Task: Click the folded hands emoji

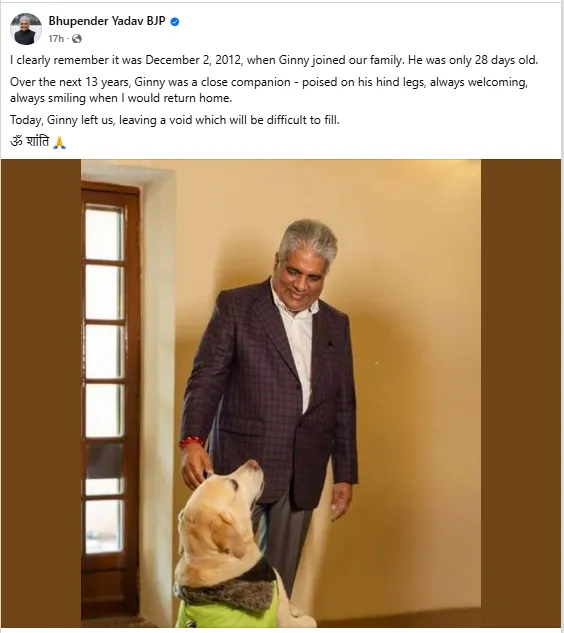Action: click(x=60, y=143)
